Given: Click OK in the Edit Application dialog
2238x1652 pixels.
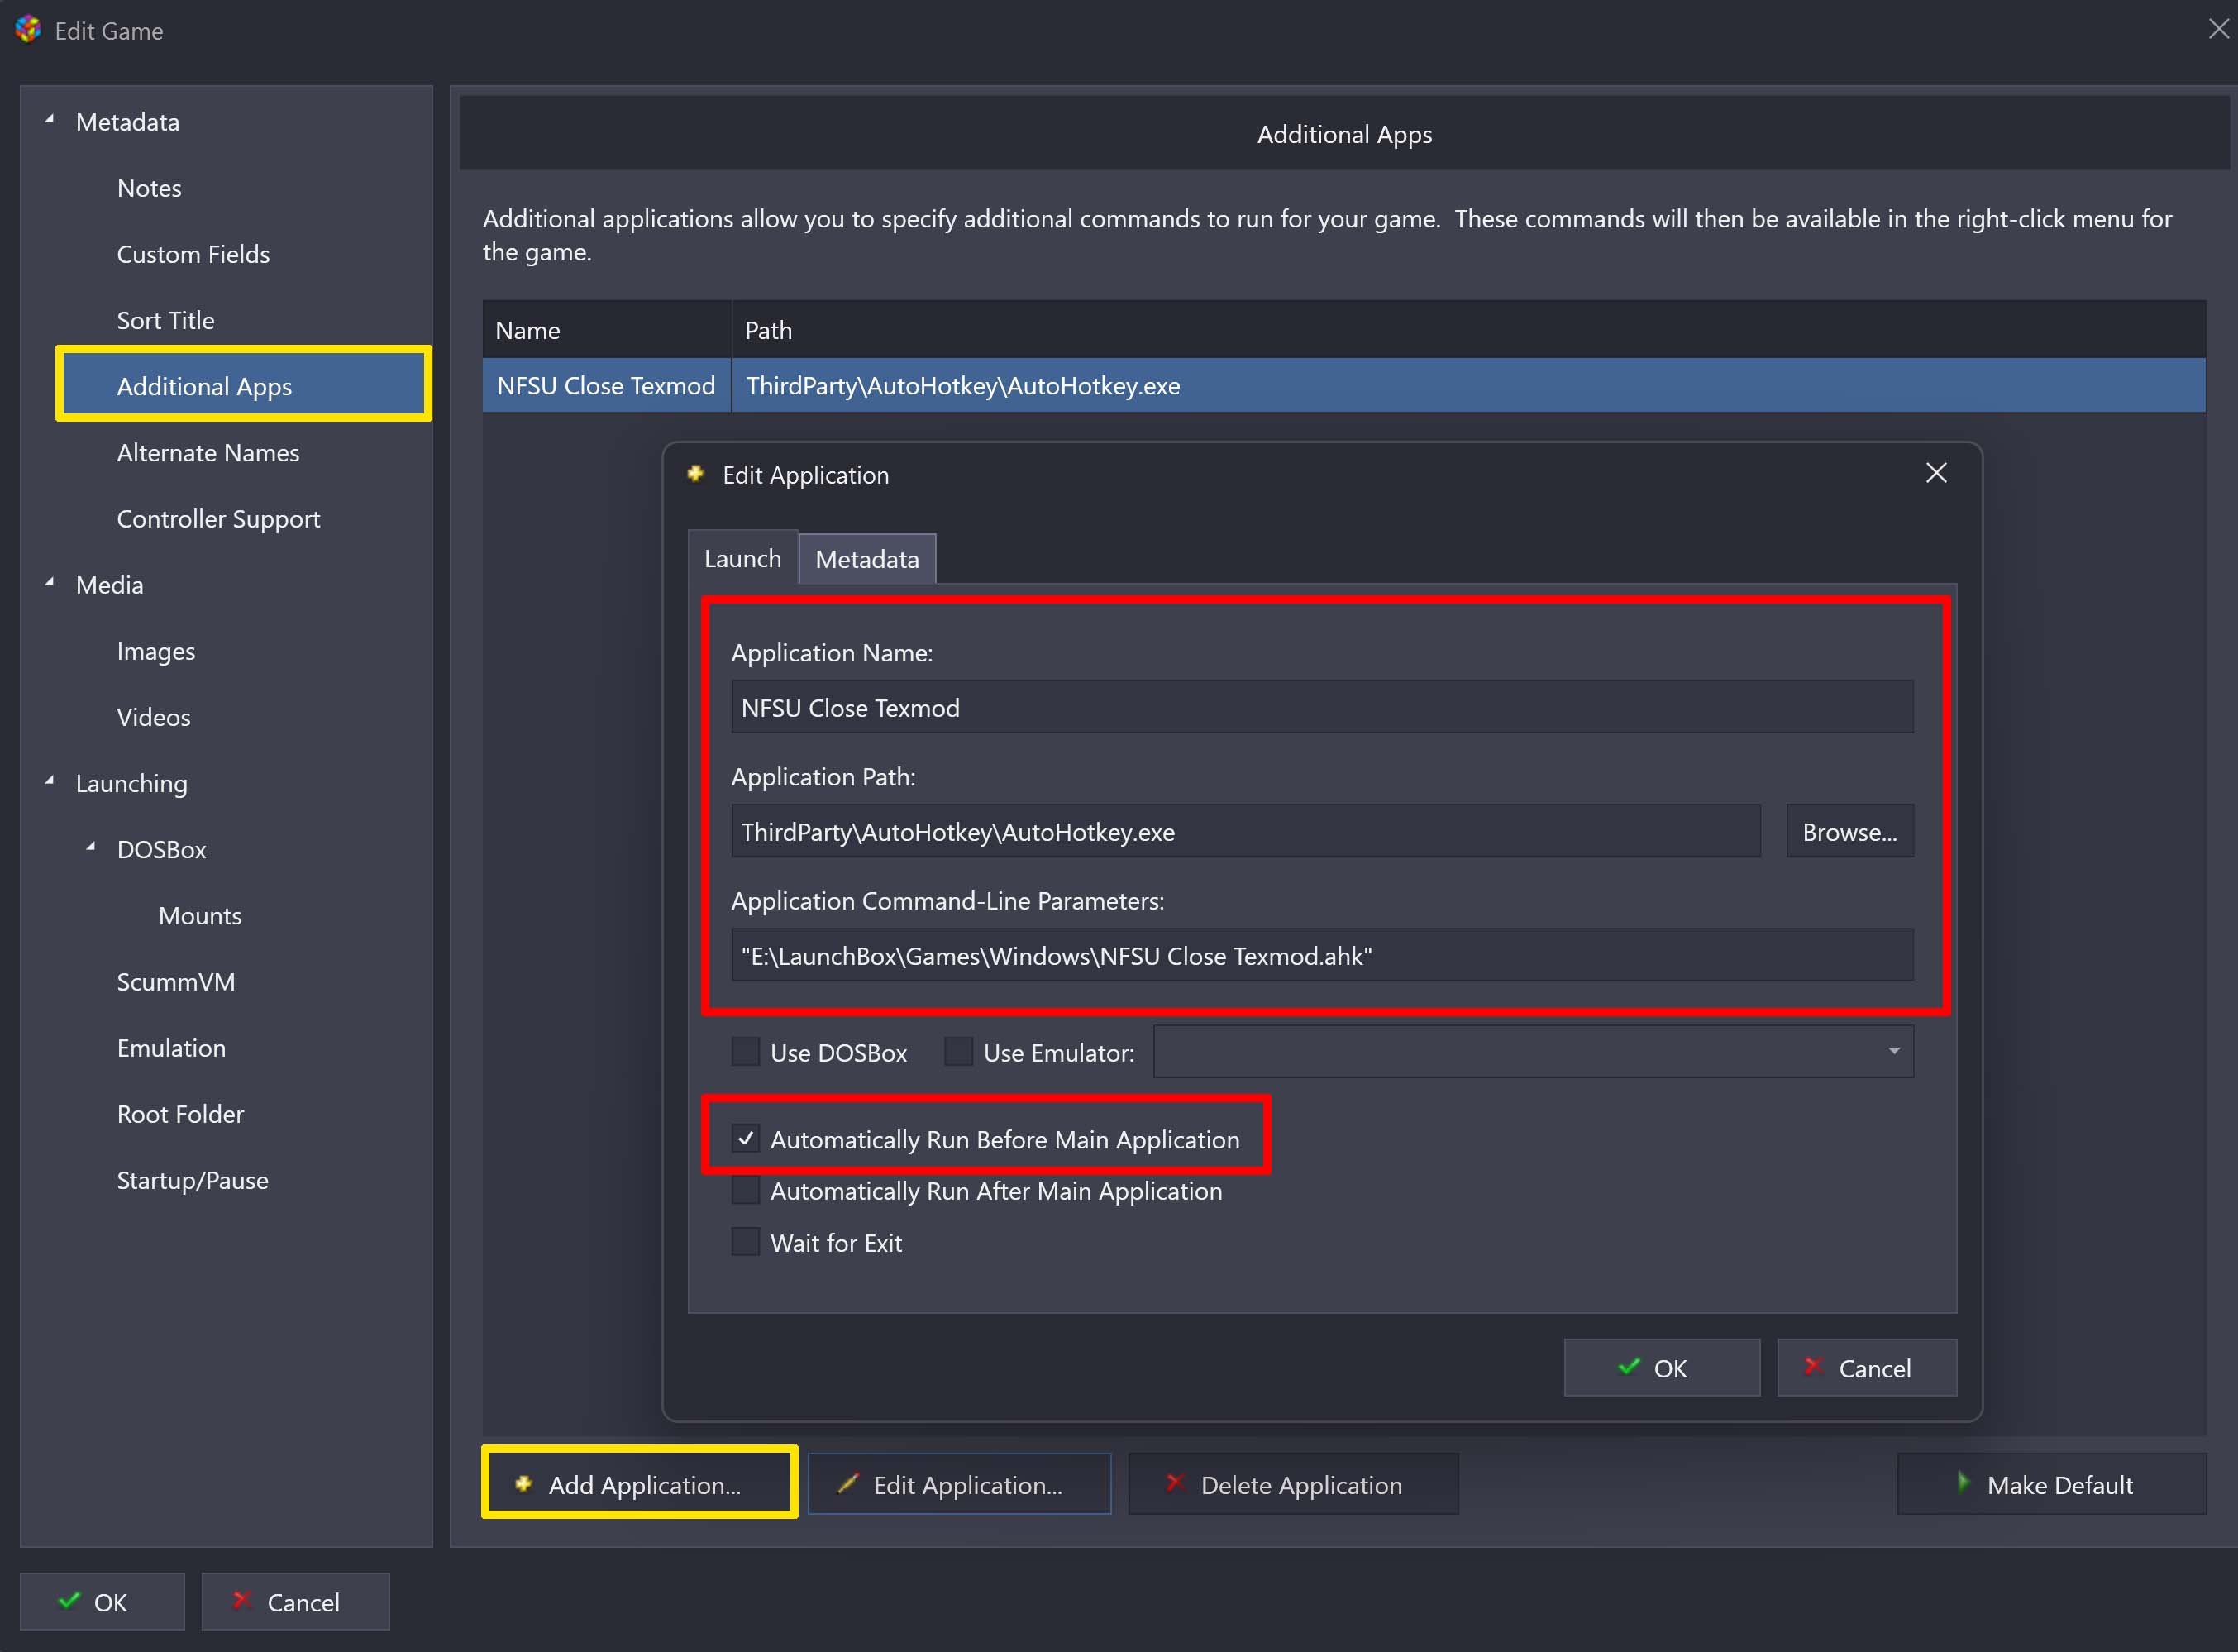Looking at the screenshot, I should point(1662,1368).
